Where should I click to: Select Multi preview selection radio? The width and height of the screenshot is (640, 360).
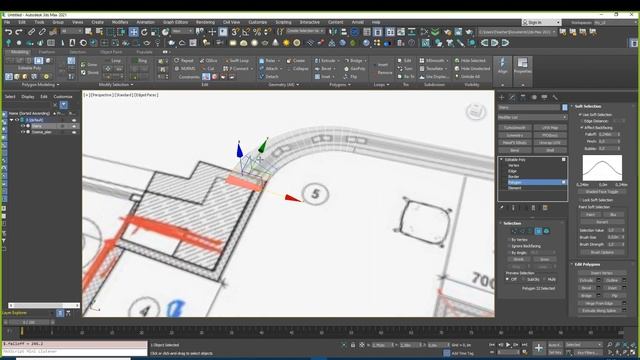(x=544, y=279)
